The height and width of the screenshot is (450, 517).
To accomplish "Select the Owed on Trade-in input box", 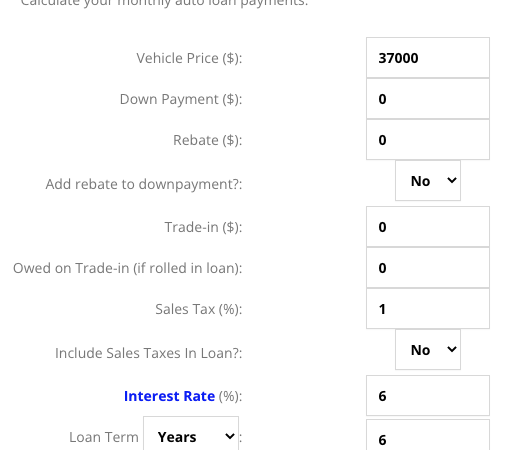I will pos(428,268).
